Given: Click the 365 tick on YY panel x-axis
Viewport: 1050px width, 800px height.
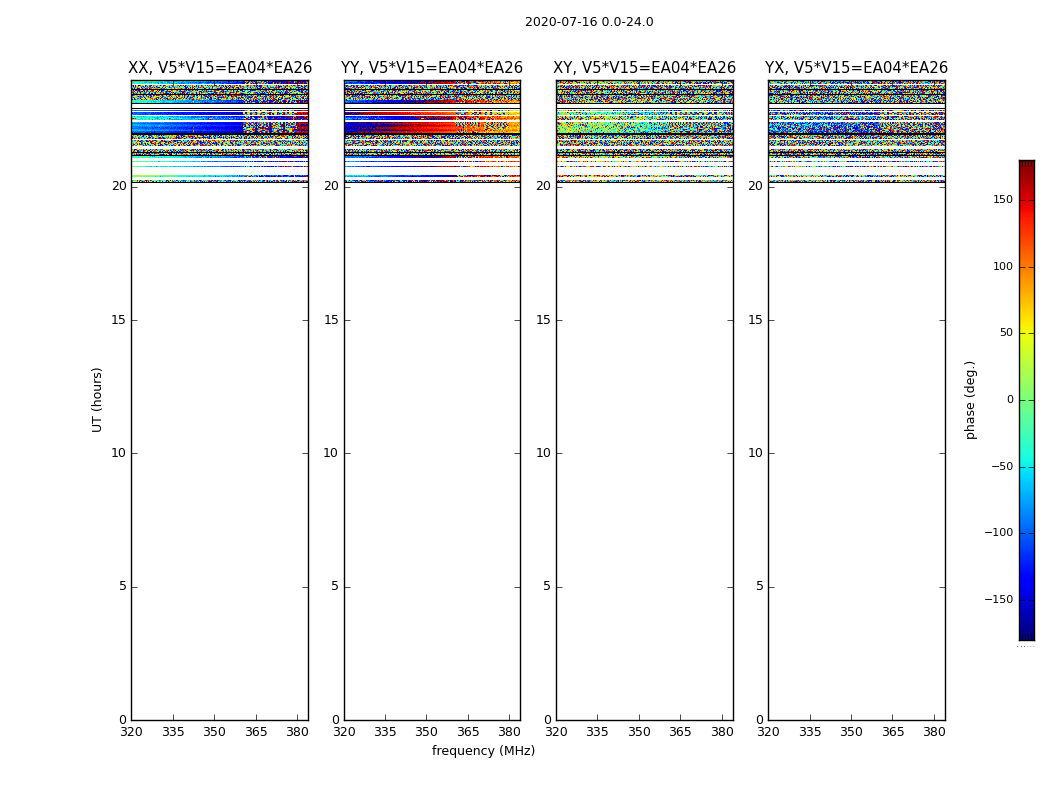Looking at the screenshot, I should coord(468,732).
